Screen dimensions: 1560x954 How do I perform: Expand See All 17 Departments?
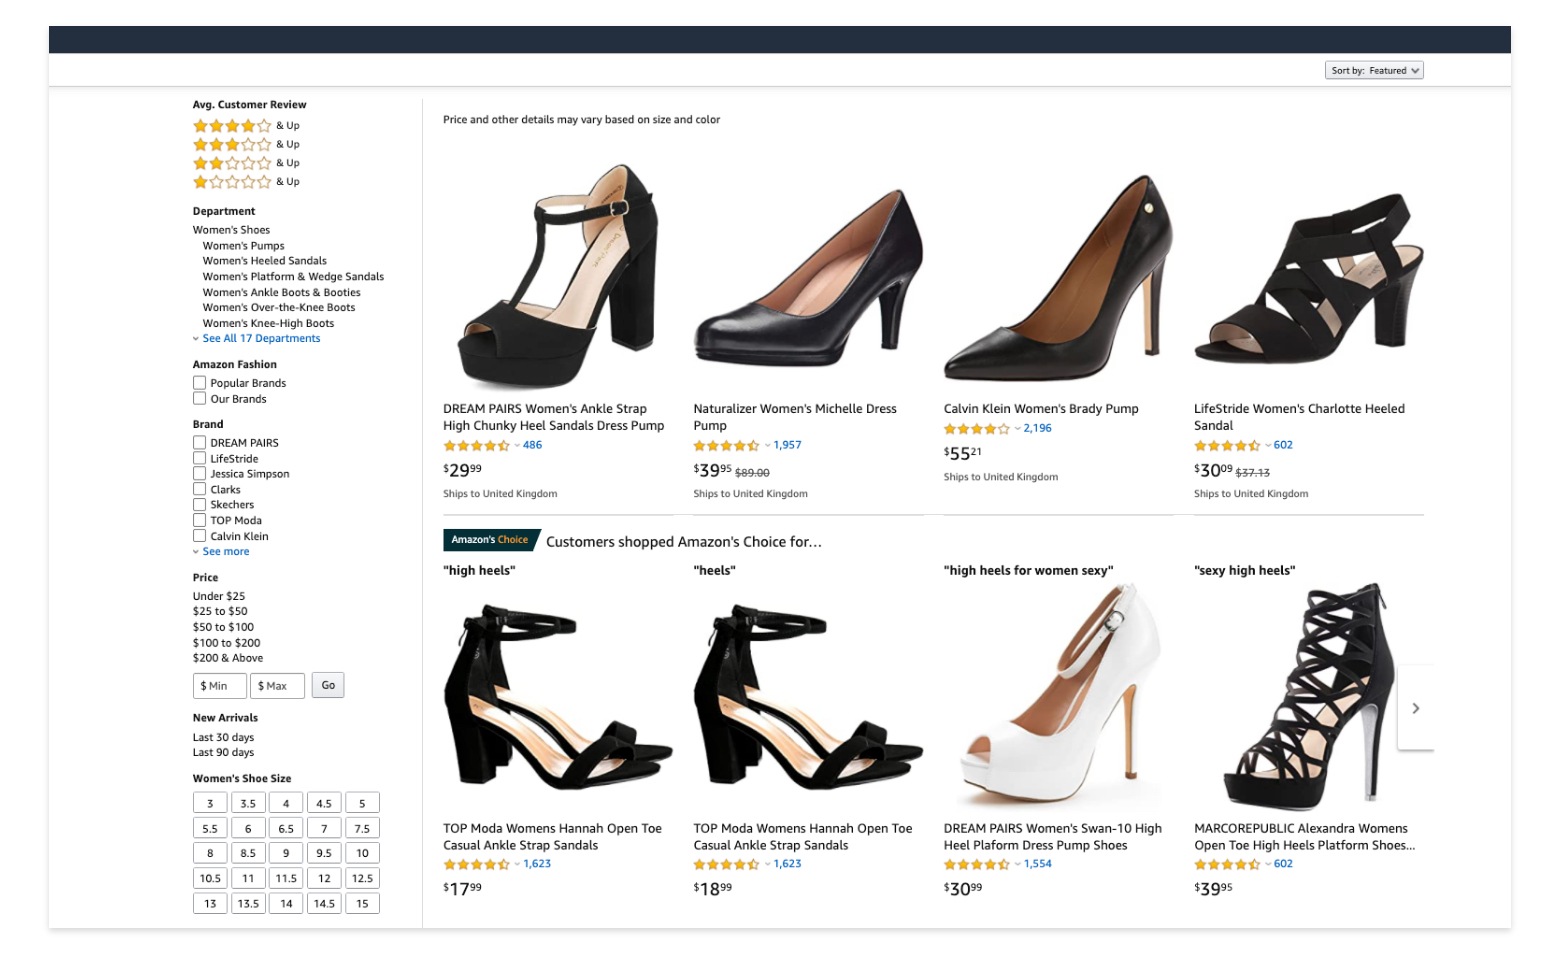(261, 339)
